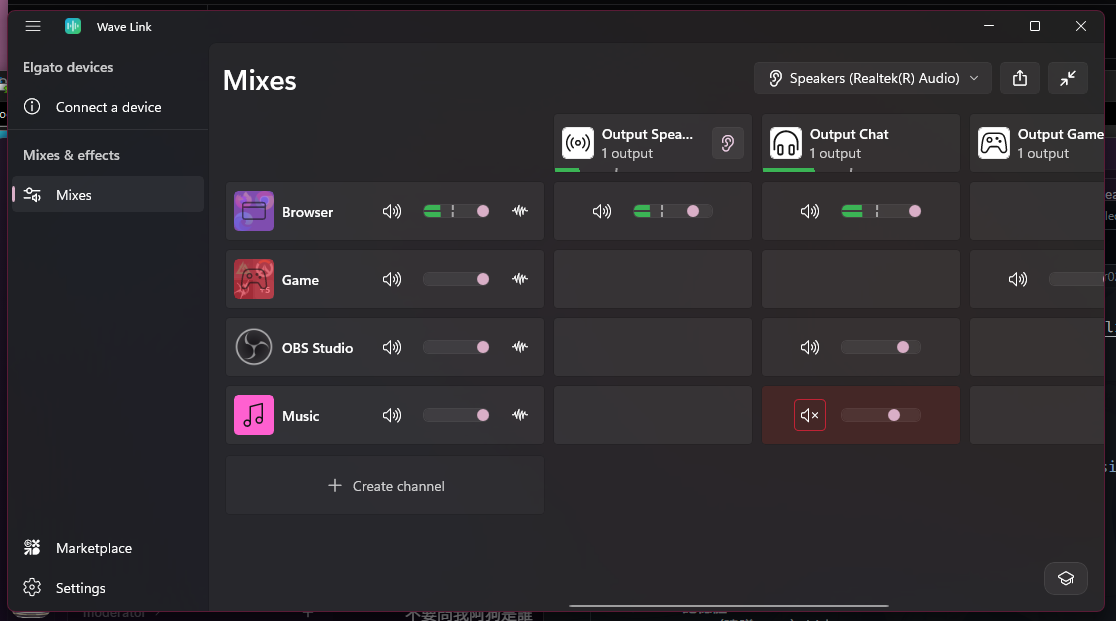
Task: Click the Wave Link app logo
Action: (x=73, y=26)
